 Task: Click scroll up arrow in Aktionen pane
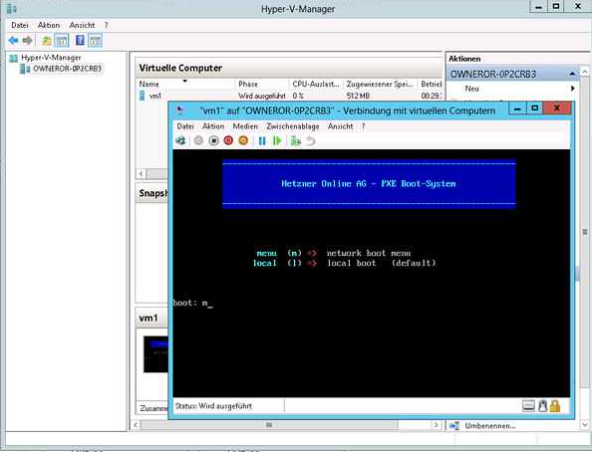(584, 71)
